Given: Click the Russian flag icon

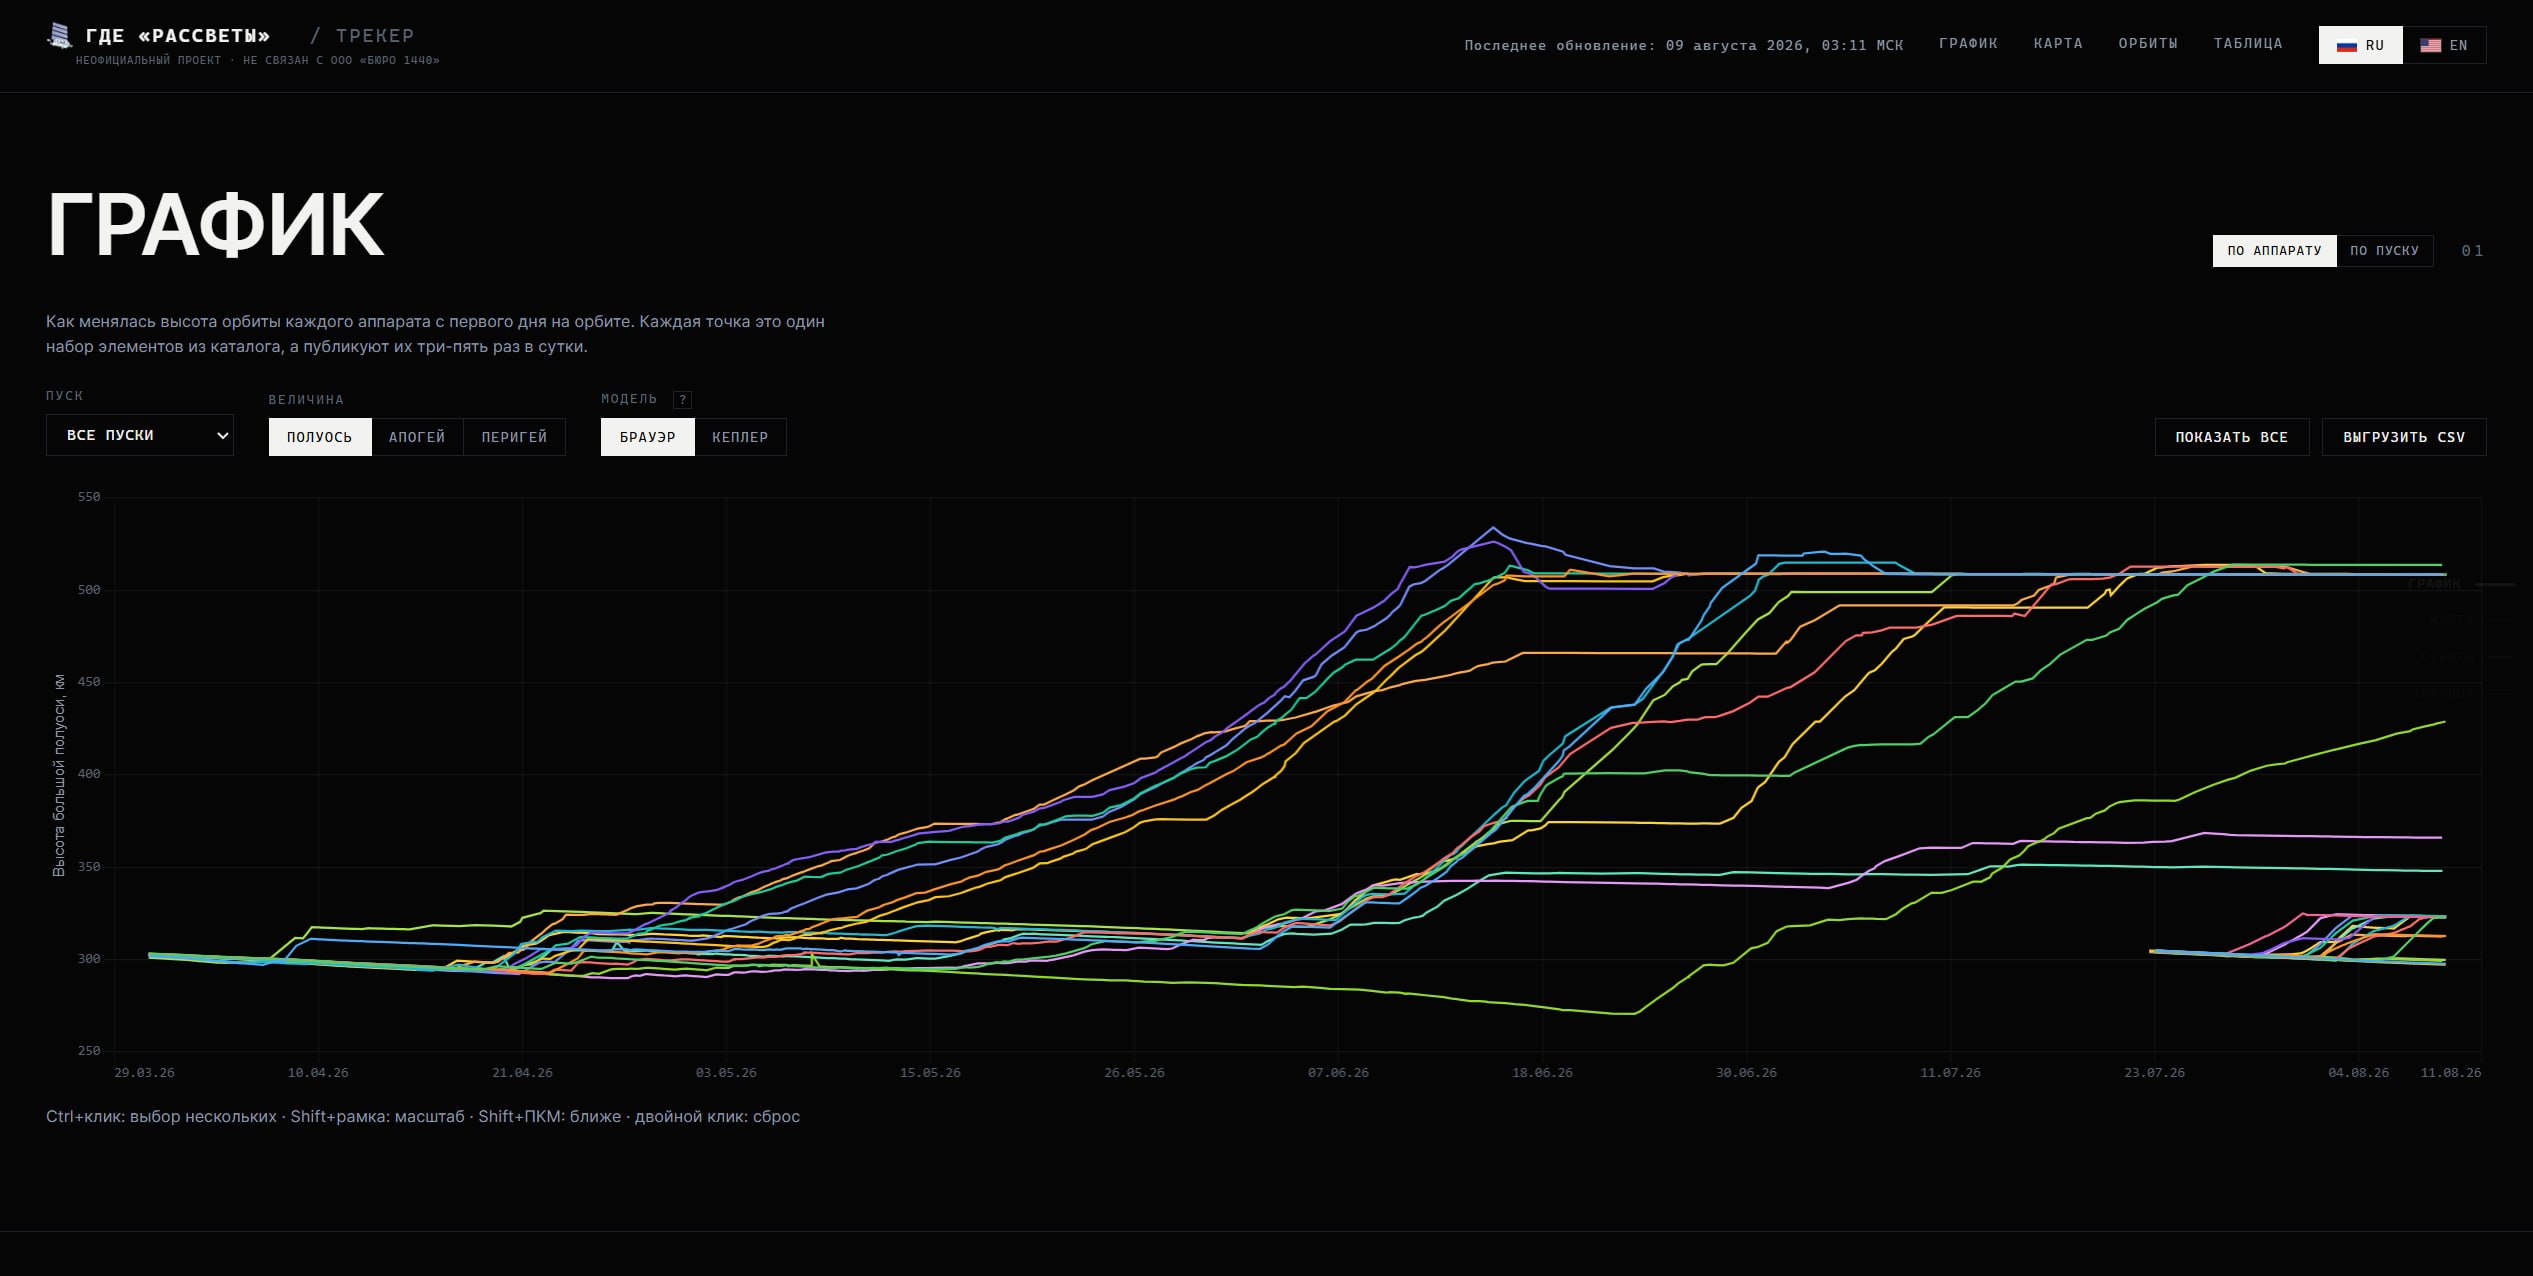Looking at the screenshot, I should (x=2346, y=46).
